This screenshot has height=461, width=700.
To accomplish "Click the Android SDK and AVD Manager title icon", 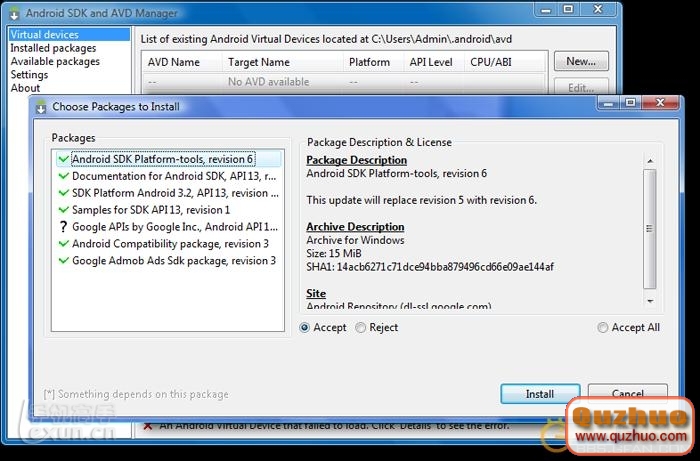I will (x=14, y=13).
